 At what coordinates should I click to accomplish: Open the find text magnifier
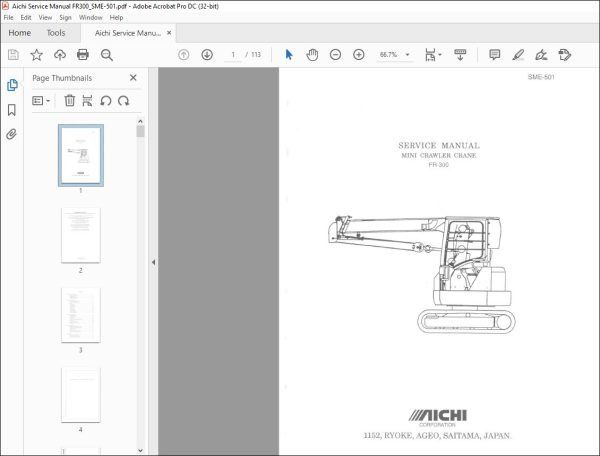(106, 55)
